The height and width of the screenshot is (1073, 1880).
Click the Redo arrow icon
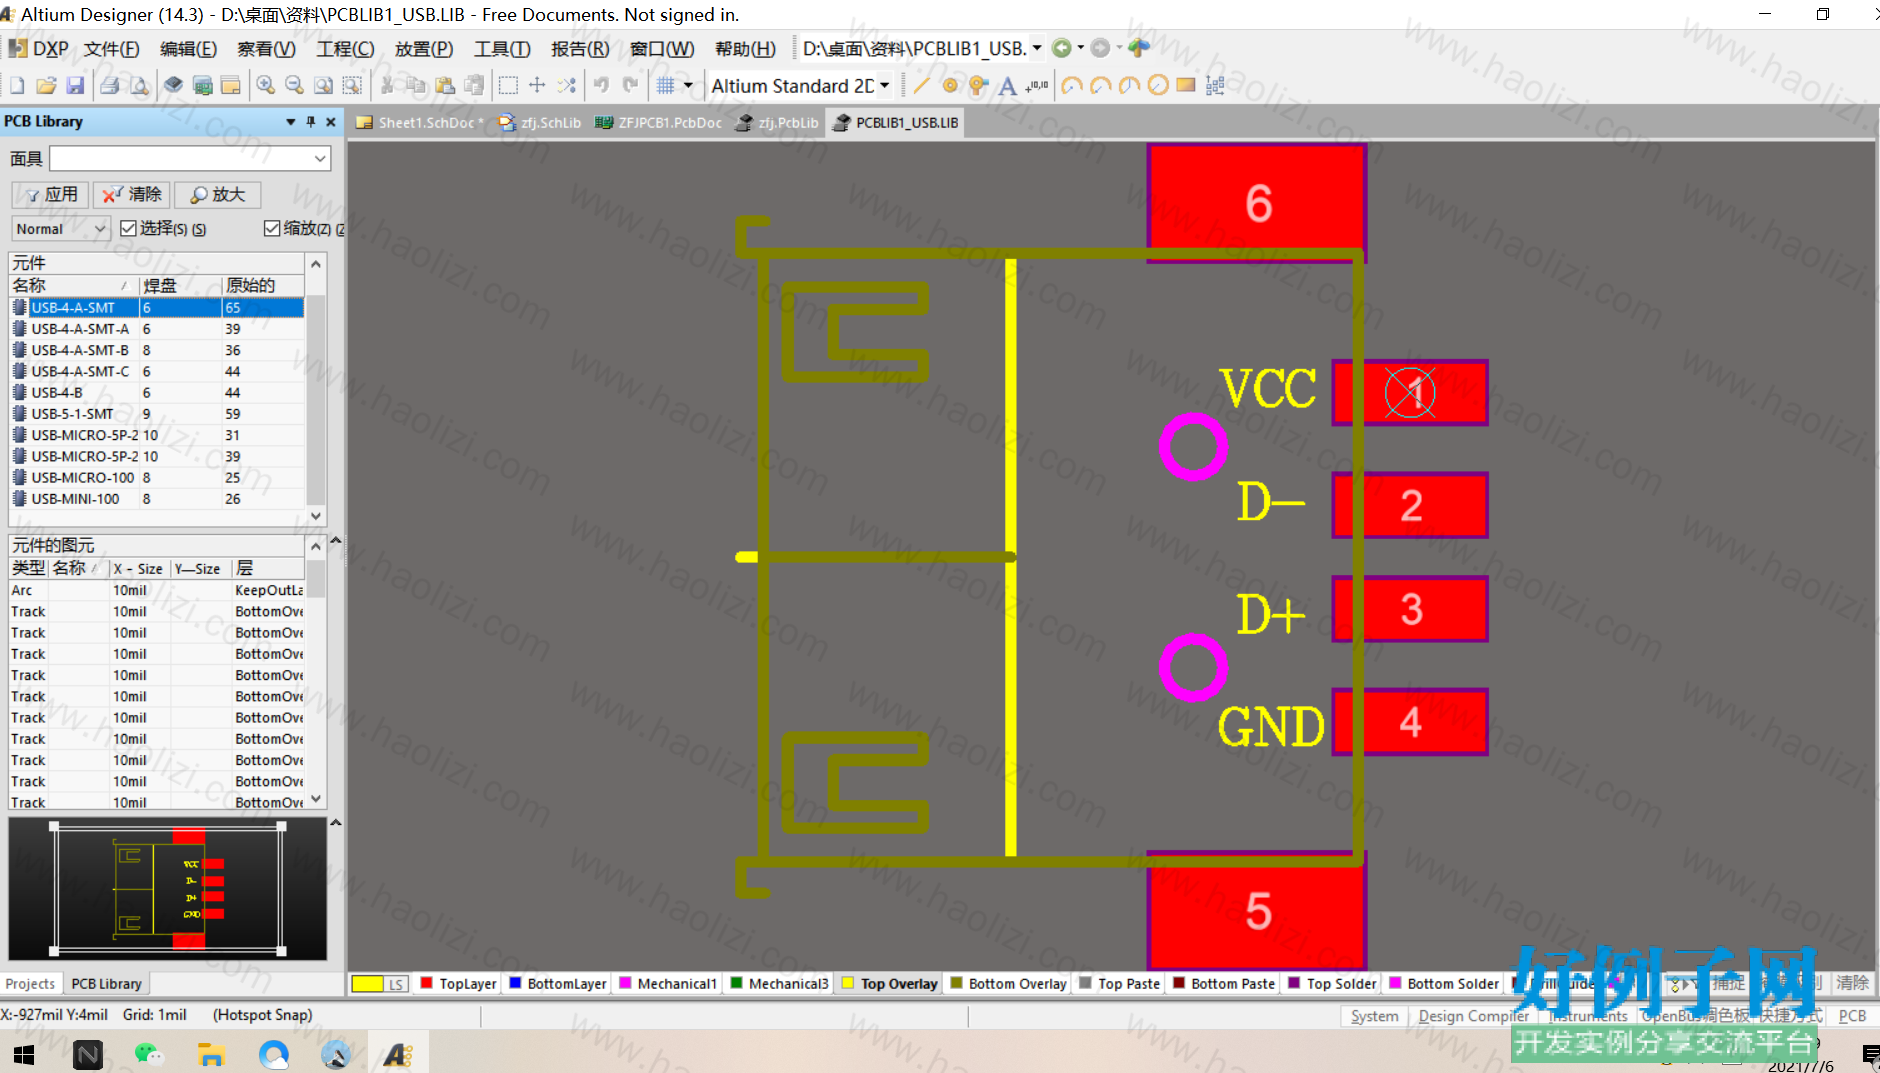[x=630, y=86]
